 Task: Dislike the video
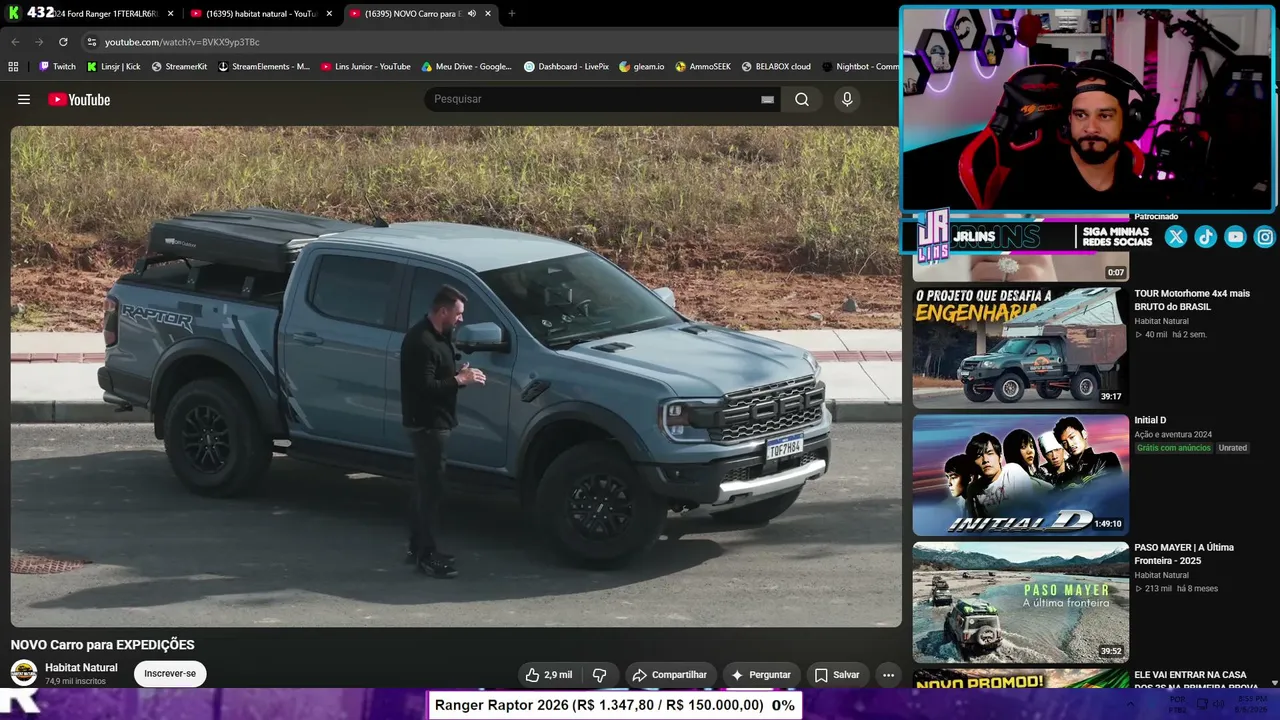pyautogui.click(x=600, y=675)
